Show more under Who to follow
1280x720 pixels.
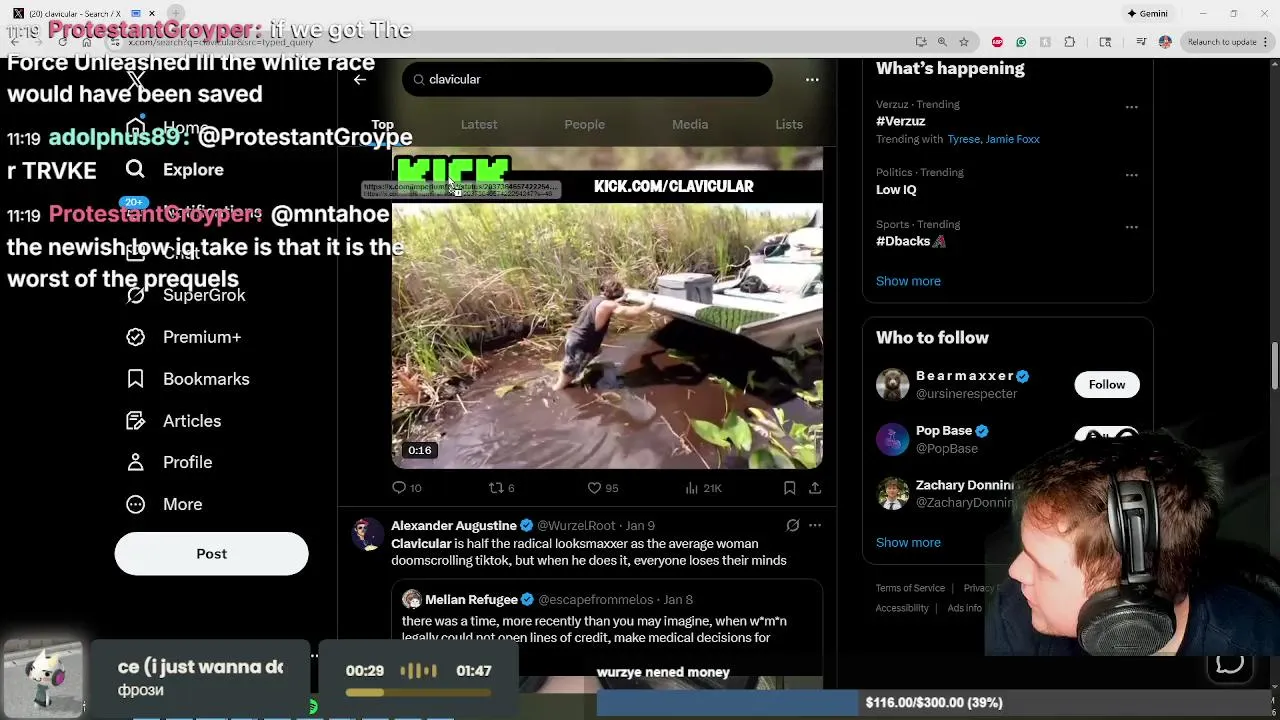coord(908,542)
